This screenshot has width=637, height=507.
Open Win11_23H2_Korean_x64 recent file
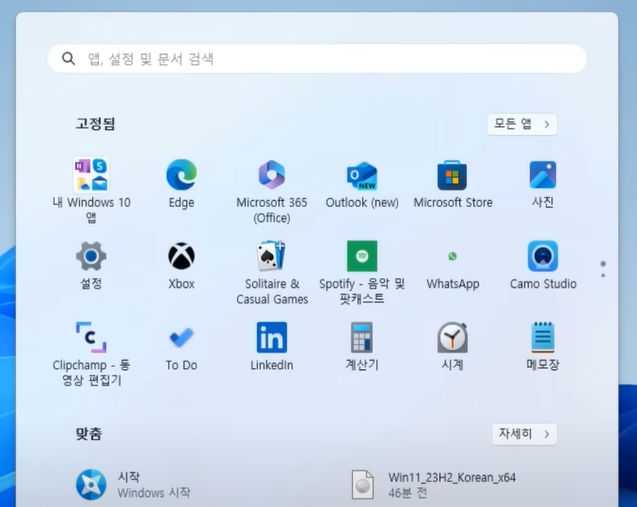(x=434, y=484)
